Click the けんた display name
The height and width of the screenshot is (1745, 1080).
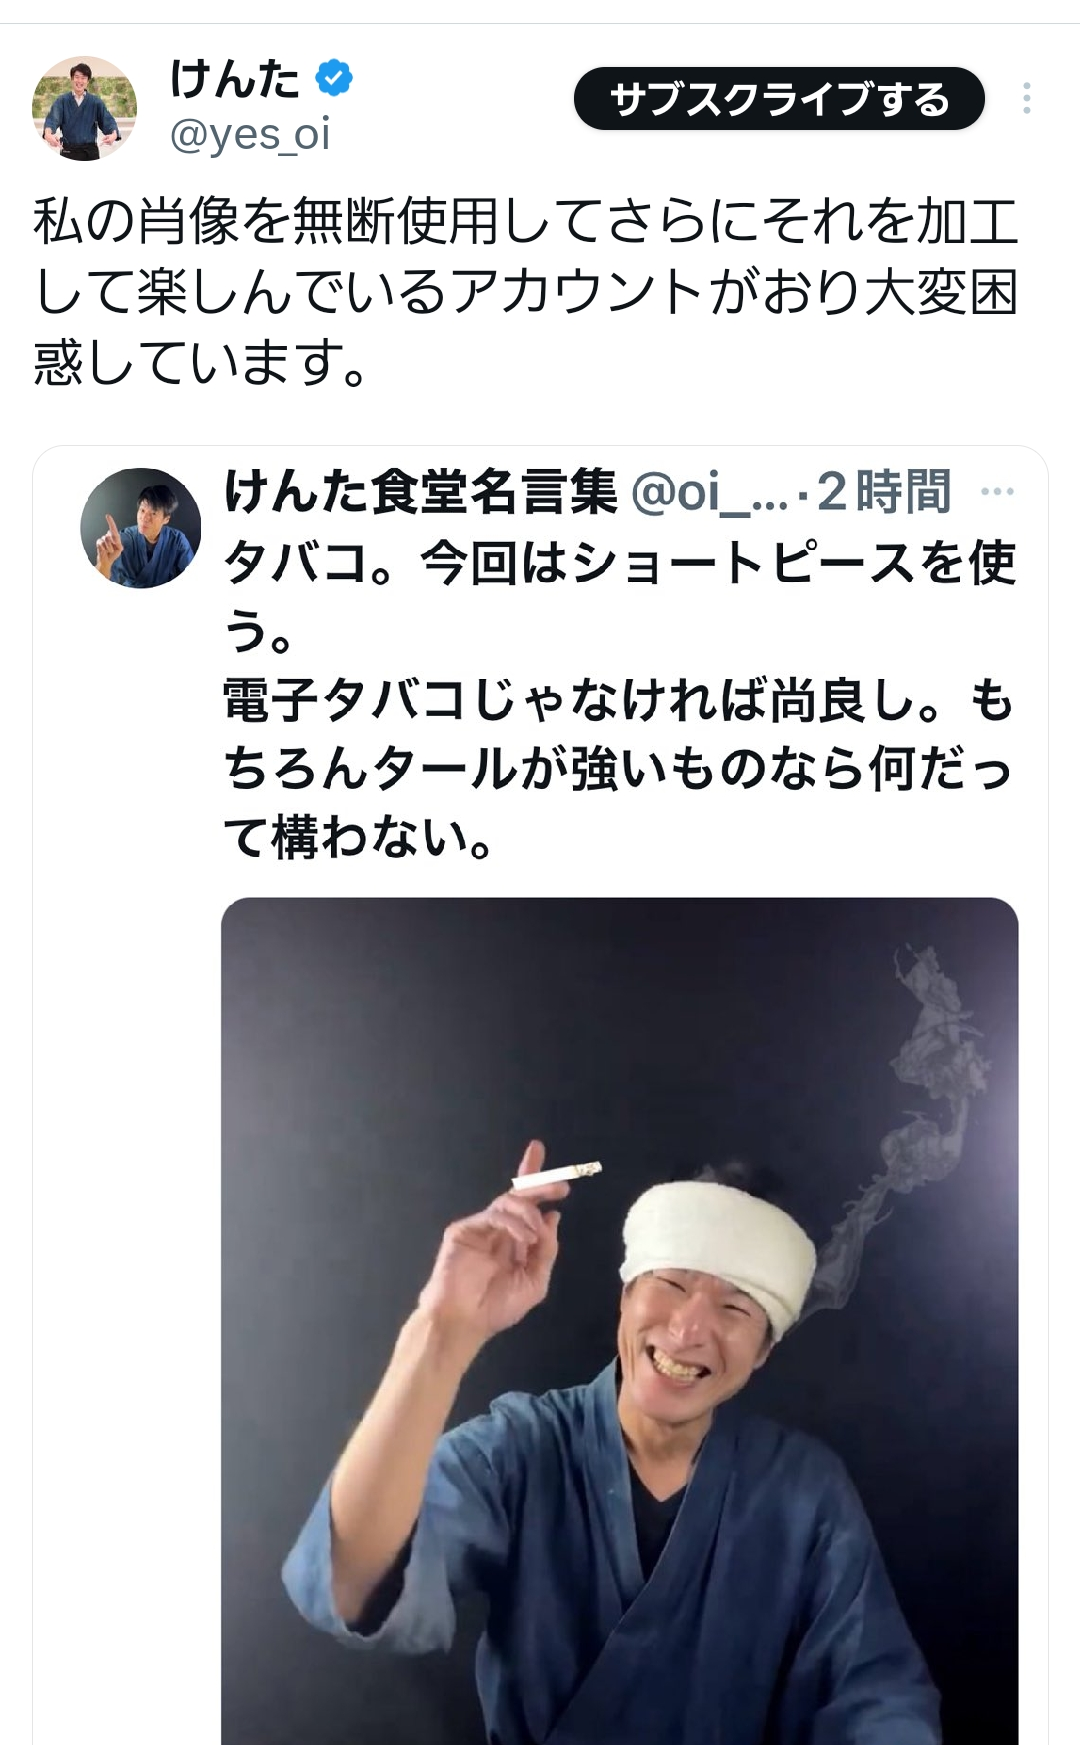[235, 78]
